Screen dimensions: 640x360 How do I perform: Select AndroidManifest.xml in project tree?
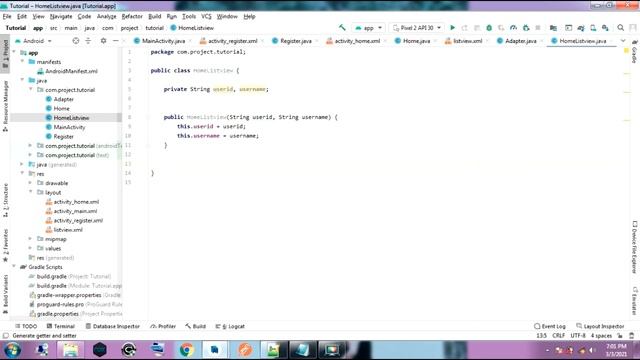tap(67, 71)
